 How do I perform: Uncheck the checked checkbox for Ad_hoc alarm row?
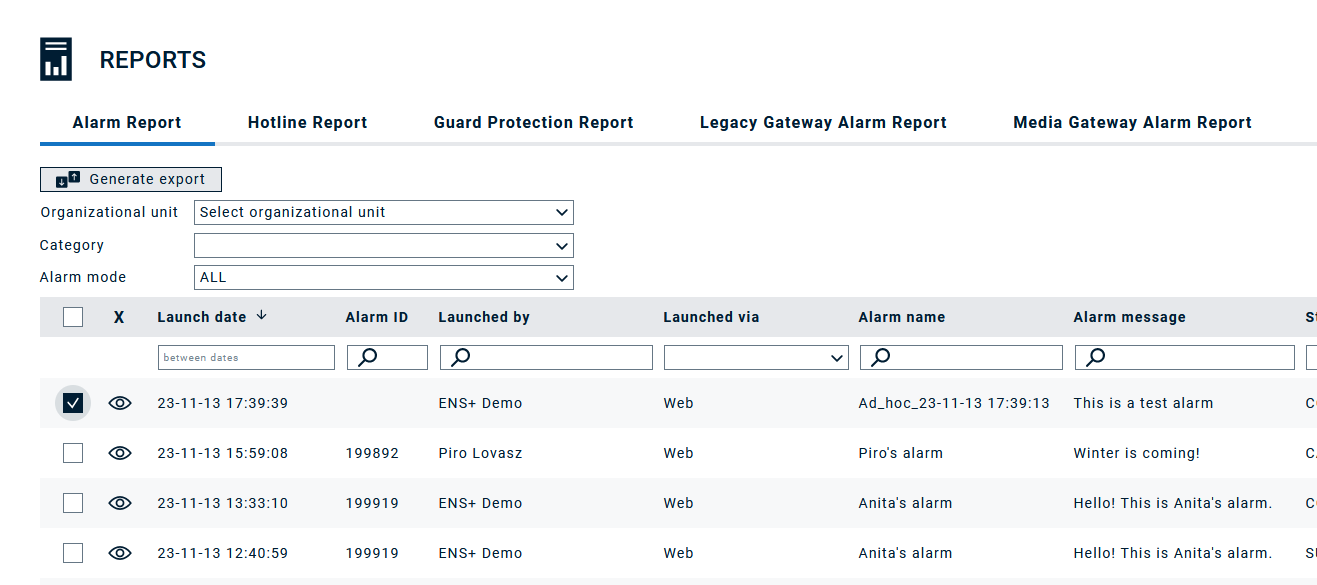[73, 403]
